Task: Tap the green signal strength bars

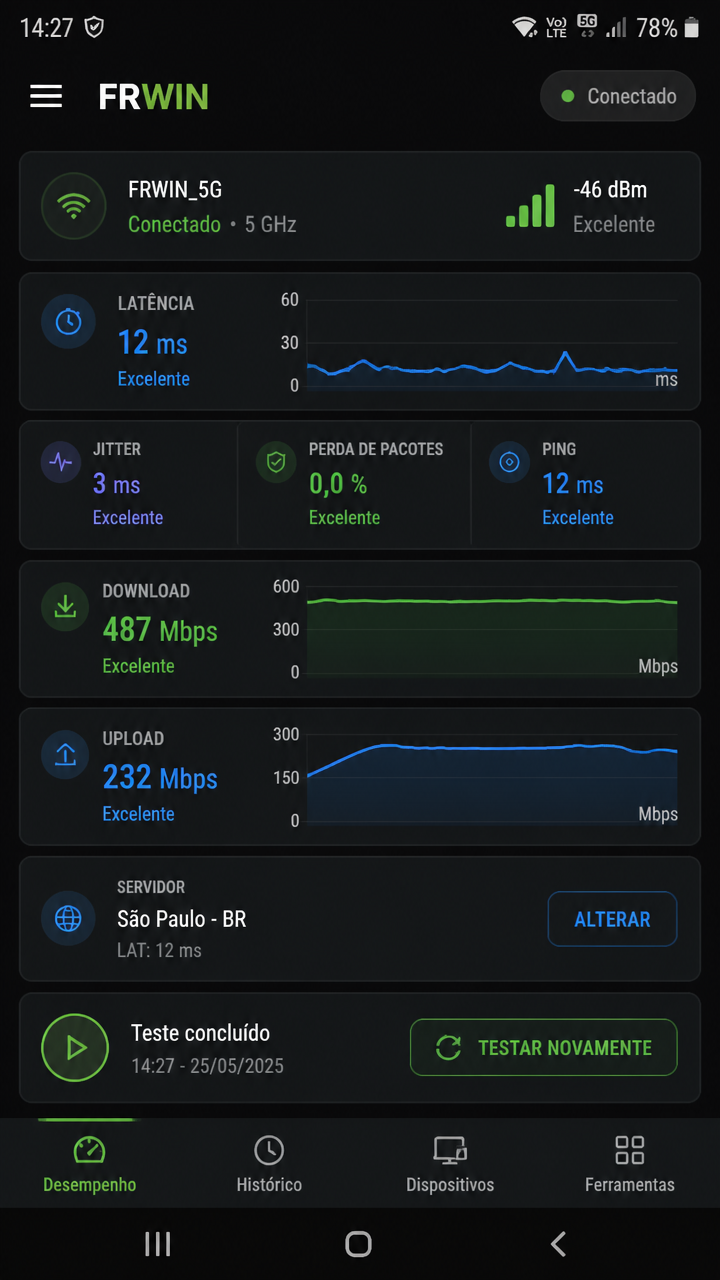Action: point(530,206)
